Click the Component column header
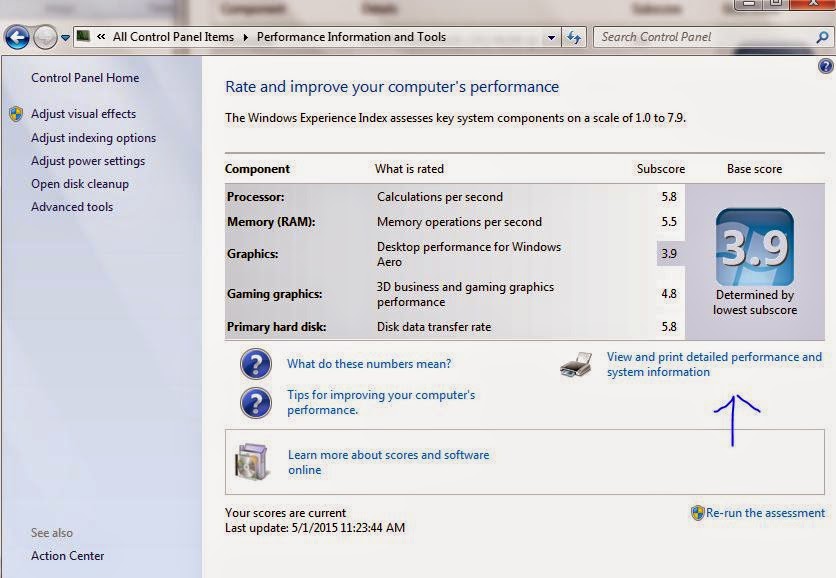 coord(257,169)
